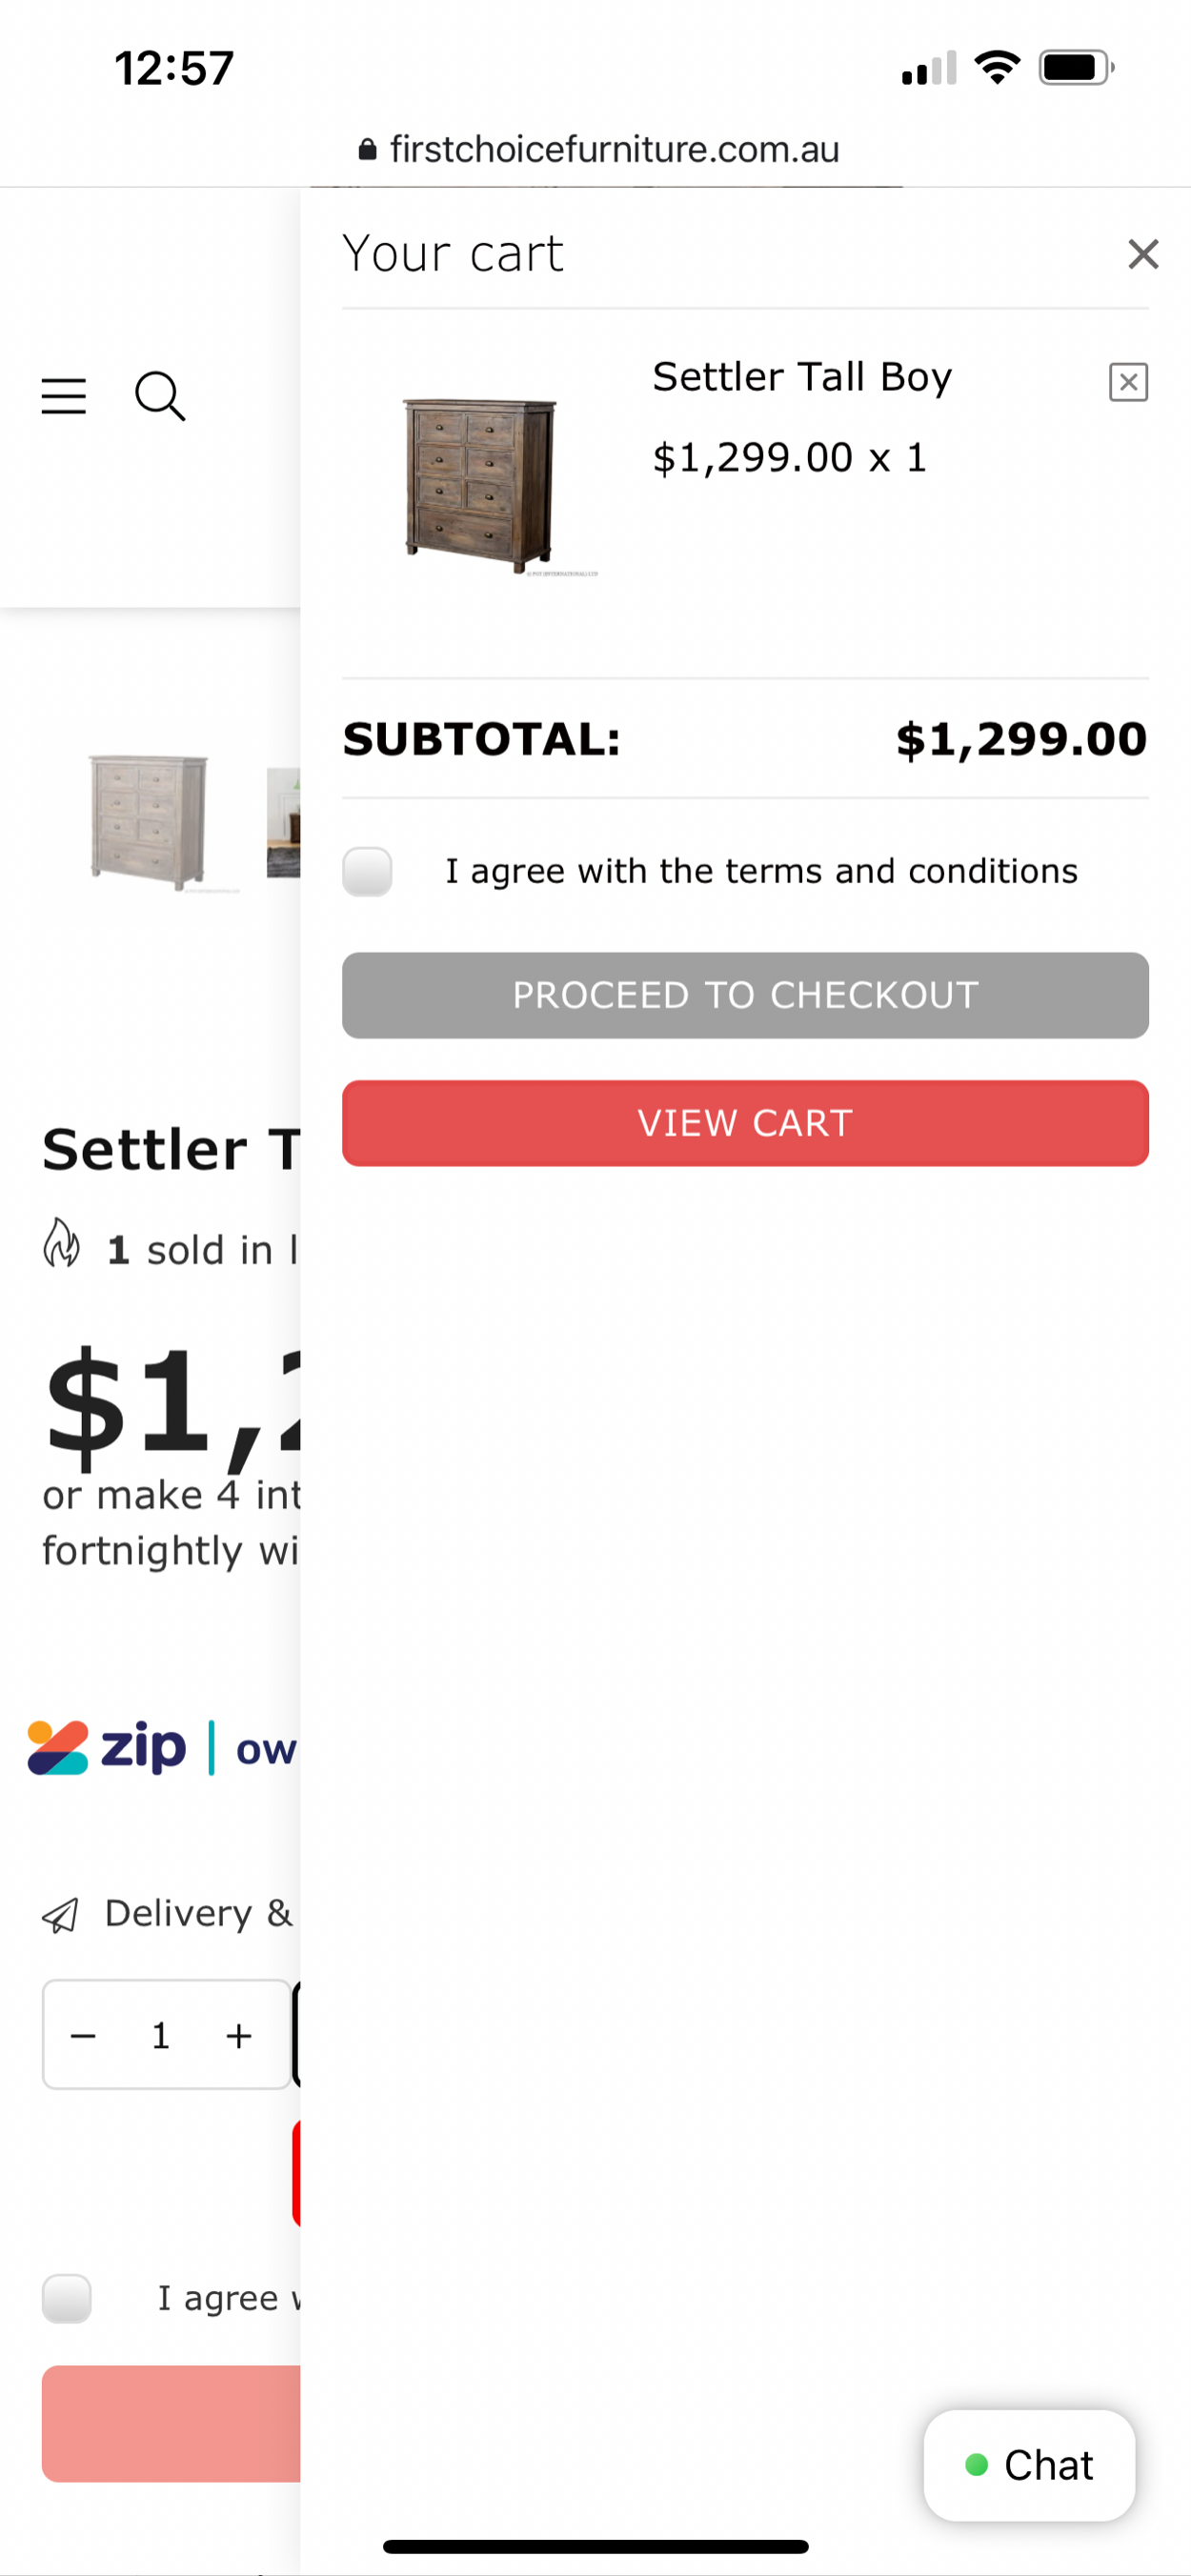This screenshot has height=2576, width=1191.
Task: Select the grey tallboy product thumbnail
Action: (148, 821)
